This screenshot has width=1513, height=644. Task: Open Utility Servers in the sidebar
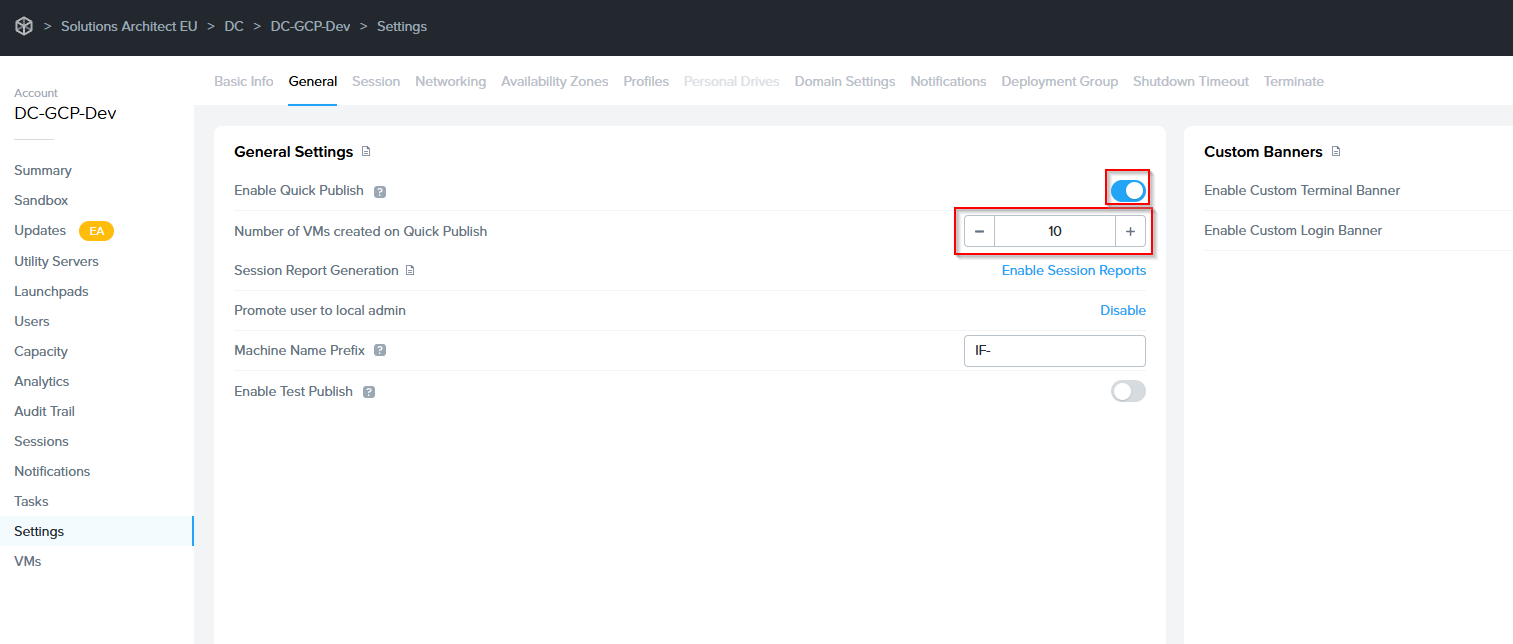[56, 261]
